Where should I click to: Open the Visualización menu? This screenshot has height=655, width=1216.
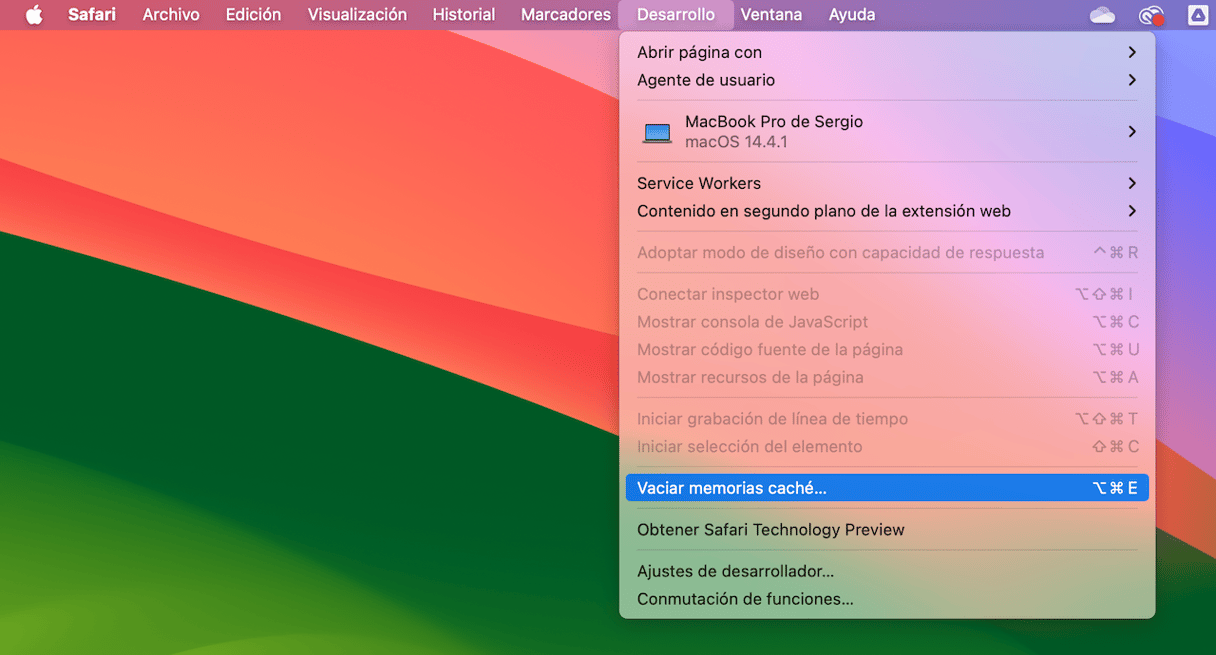click(x=357, y=15)
